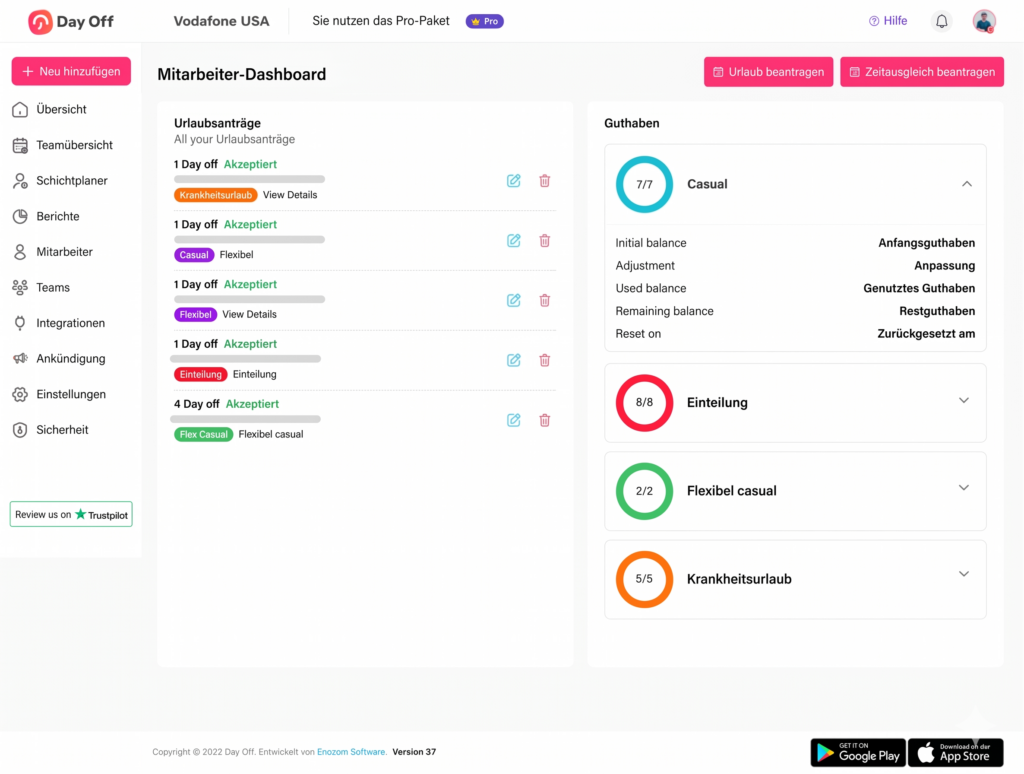This screenshot has height=774, width=1024.
Task: Click the Urlaub beantragen button
Action: click(x=768, y=71)
